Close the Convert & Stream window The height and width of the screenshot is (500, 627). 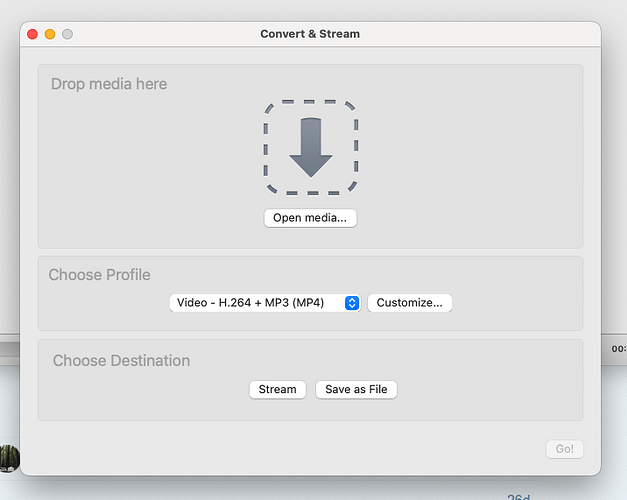click(x=32, y=34)
